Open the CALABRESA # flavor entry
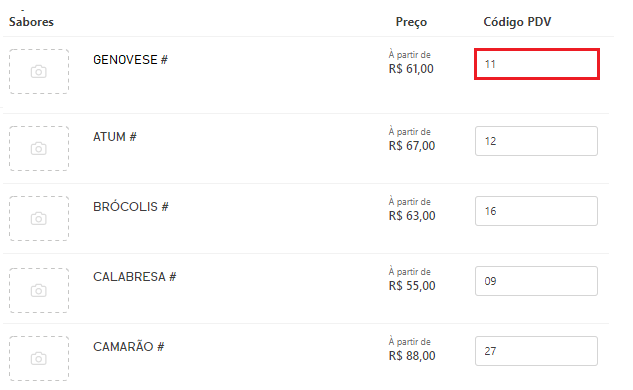 (x=134, y=277)
